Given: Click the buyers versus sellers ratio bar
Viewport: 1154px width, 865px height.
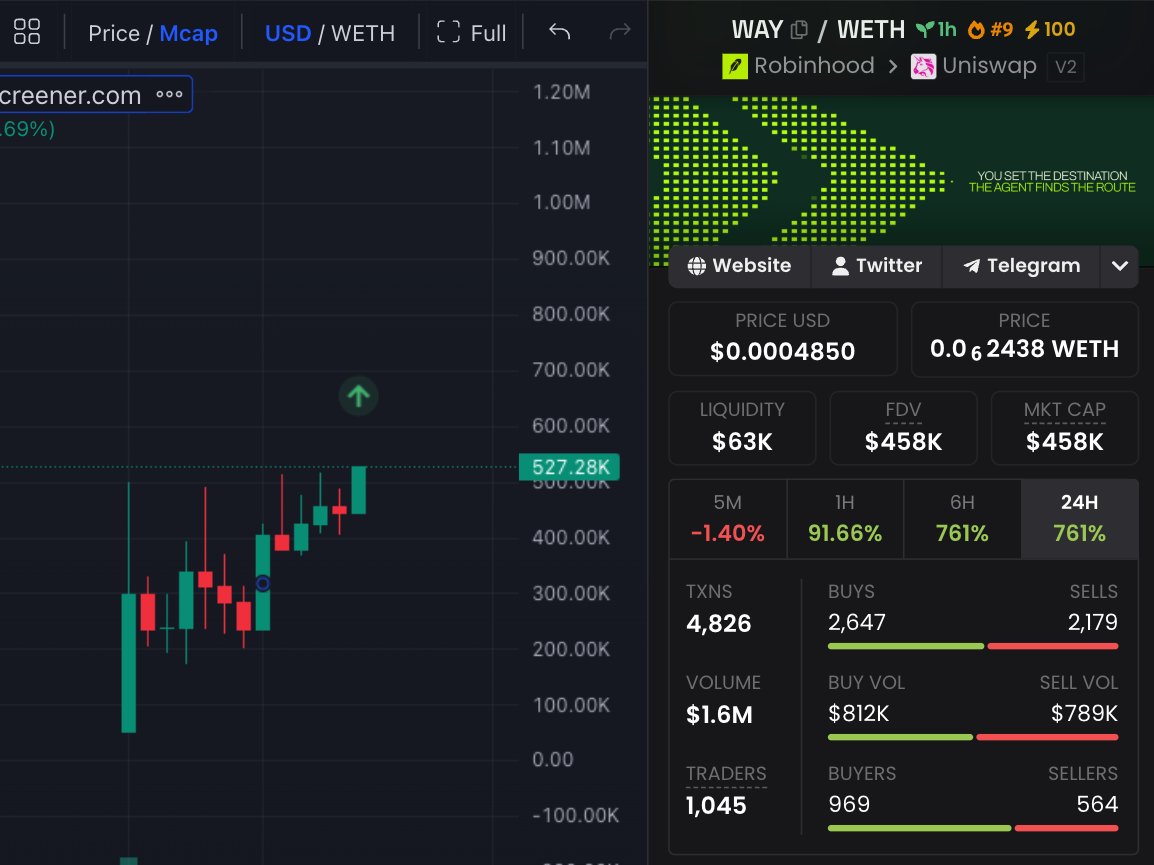Looking at the screenshot, I should (973, 828).
